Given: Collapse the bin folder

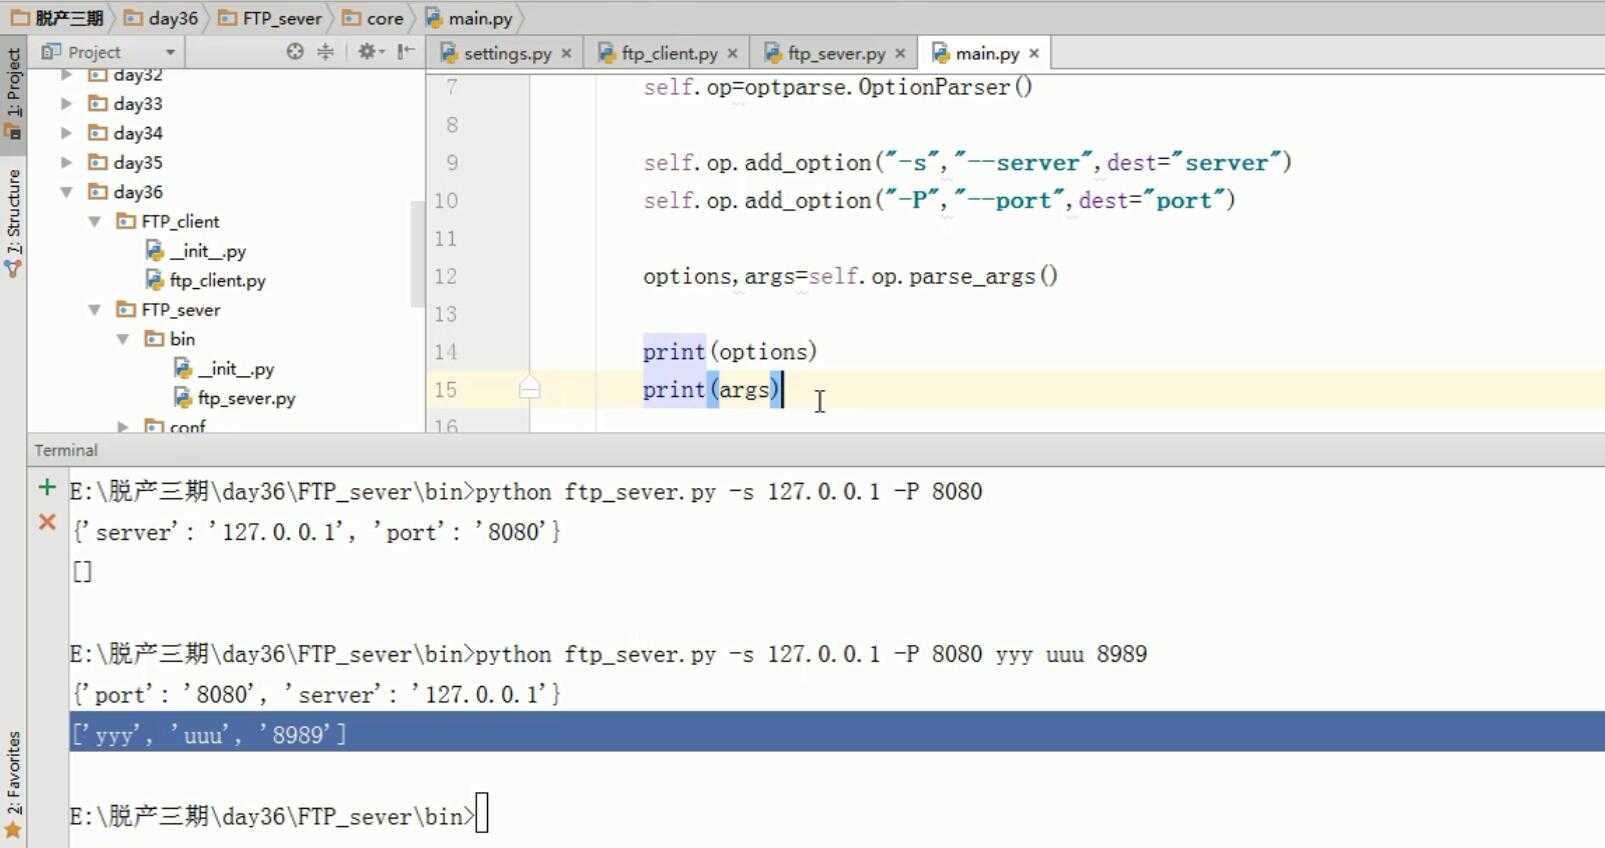Looking at the screenshot, I should 122,339.
